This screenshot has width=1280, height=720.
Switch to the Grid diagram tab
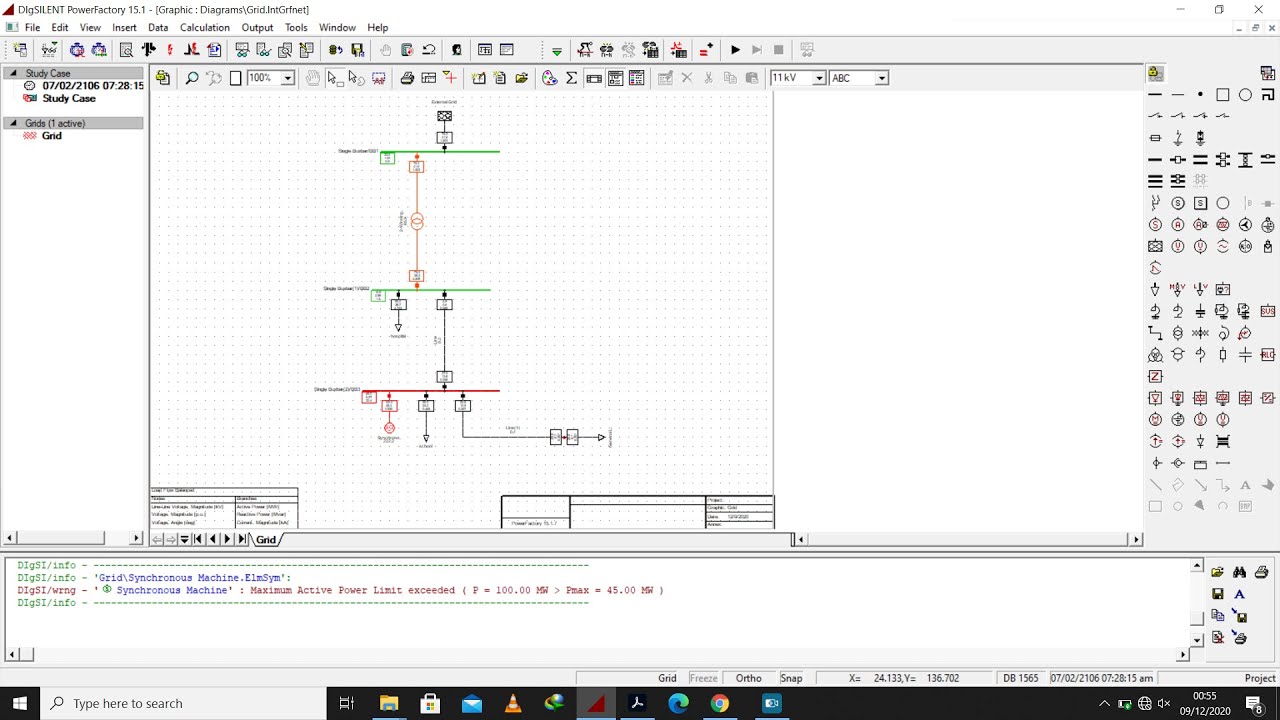click(265, 540)
